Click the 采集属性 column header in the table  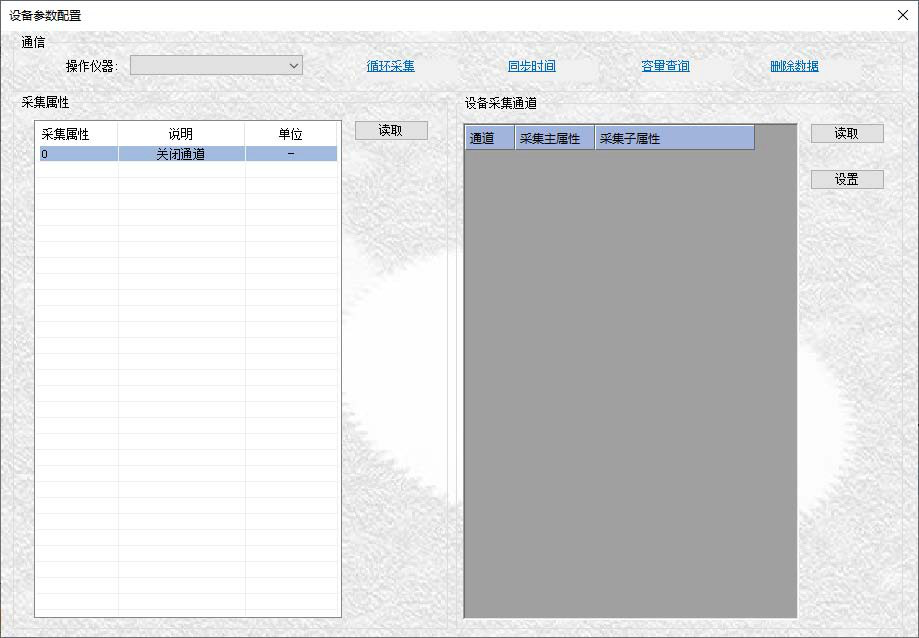(x=77, y=134)
